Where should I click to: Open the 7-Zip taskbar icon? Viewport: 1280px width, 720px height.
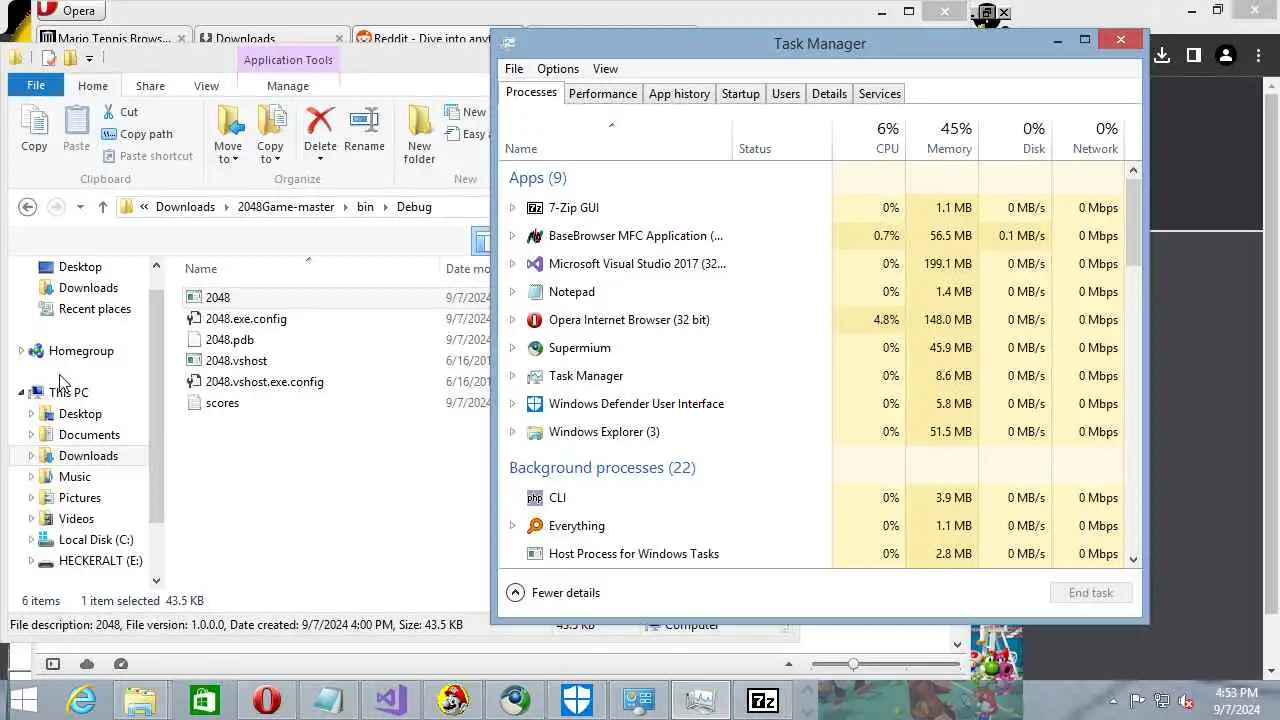[763, 700]
